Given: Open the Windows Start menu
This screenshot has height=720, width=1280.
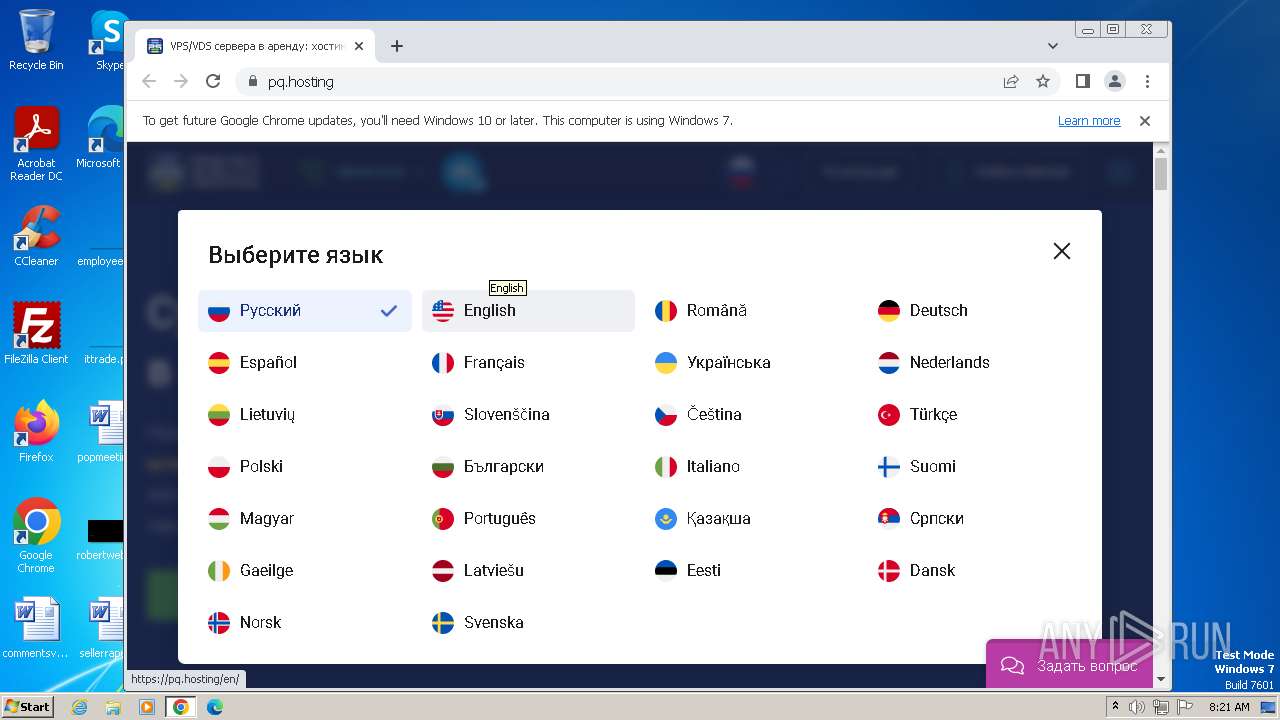Looking at the screenshot, I should [27, 707].
